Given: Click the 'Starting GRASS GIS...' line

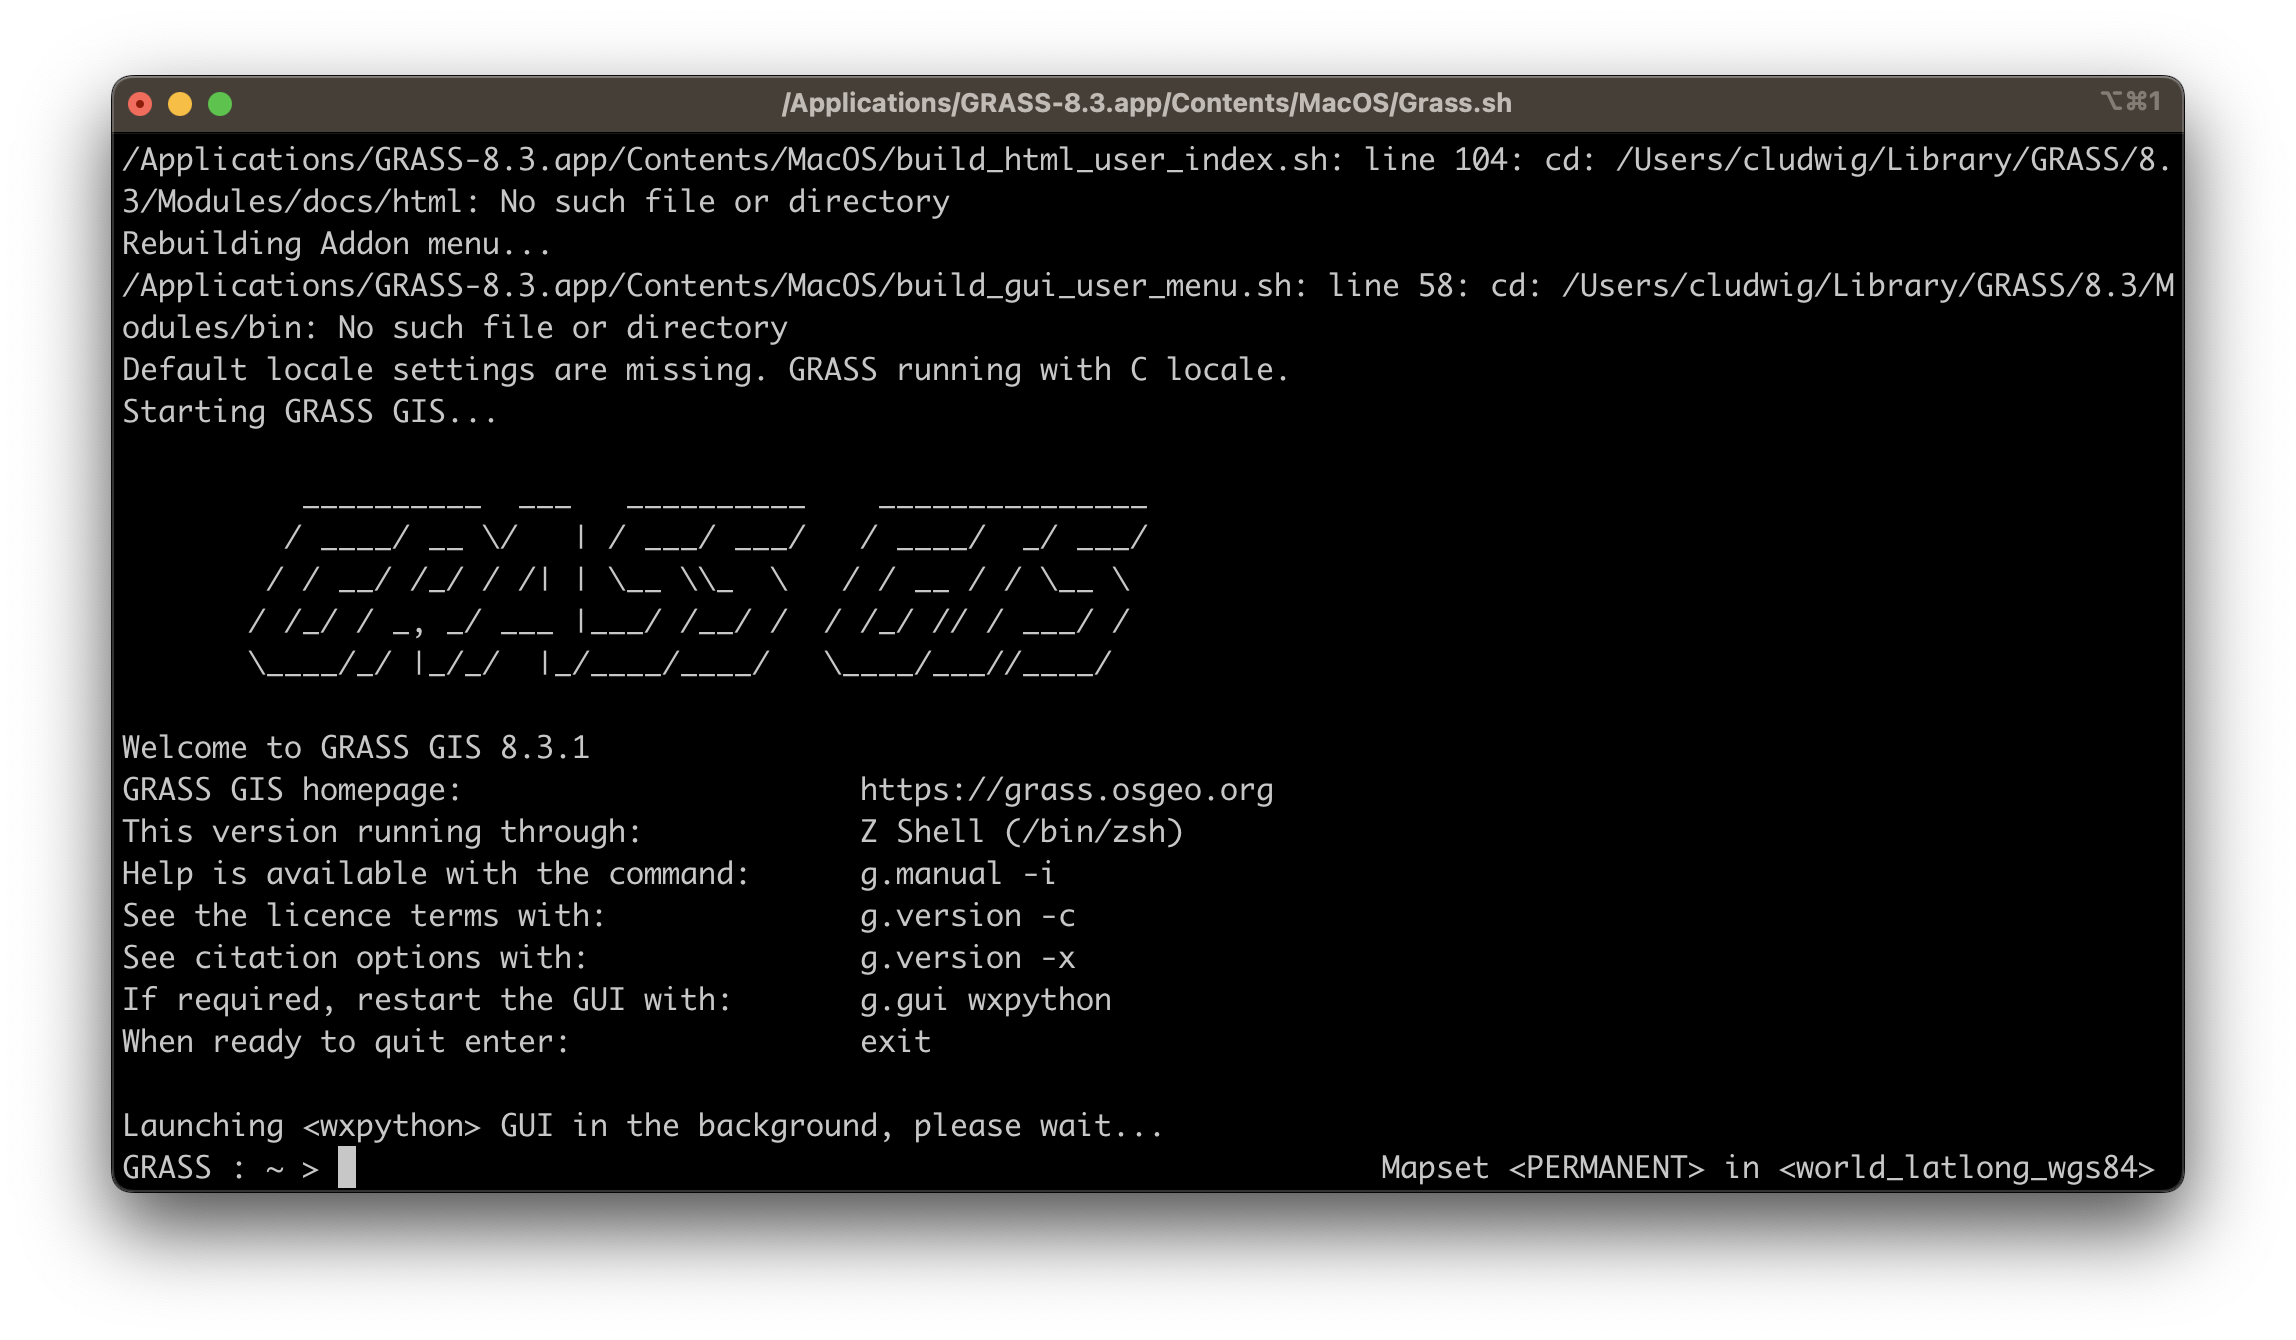Looking at the screenshot, I should [x=309, y=412].
